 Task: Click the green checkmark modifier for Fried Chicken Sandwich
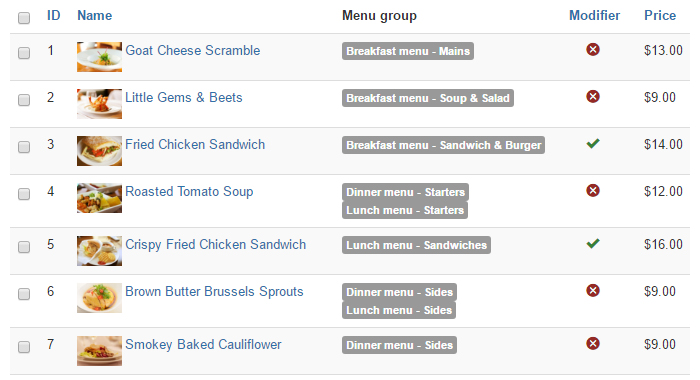(593, 143)
